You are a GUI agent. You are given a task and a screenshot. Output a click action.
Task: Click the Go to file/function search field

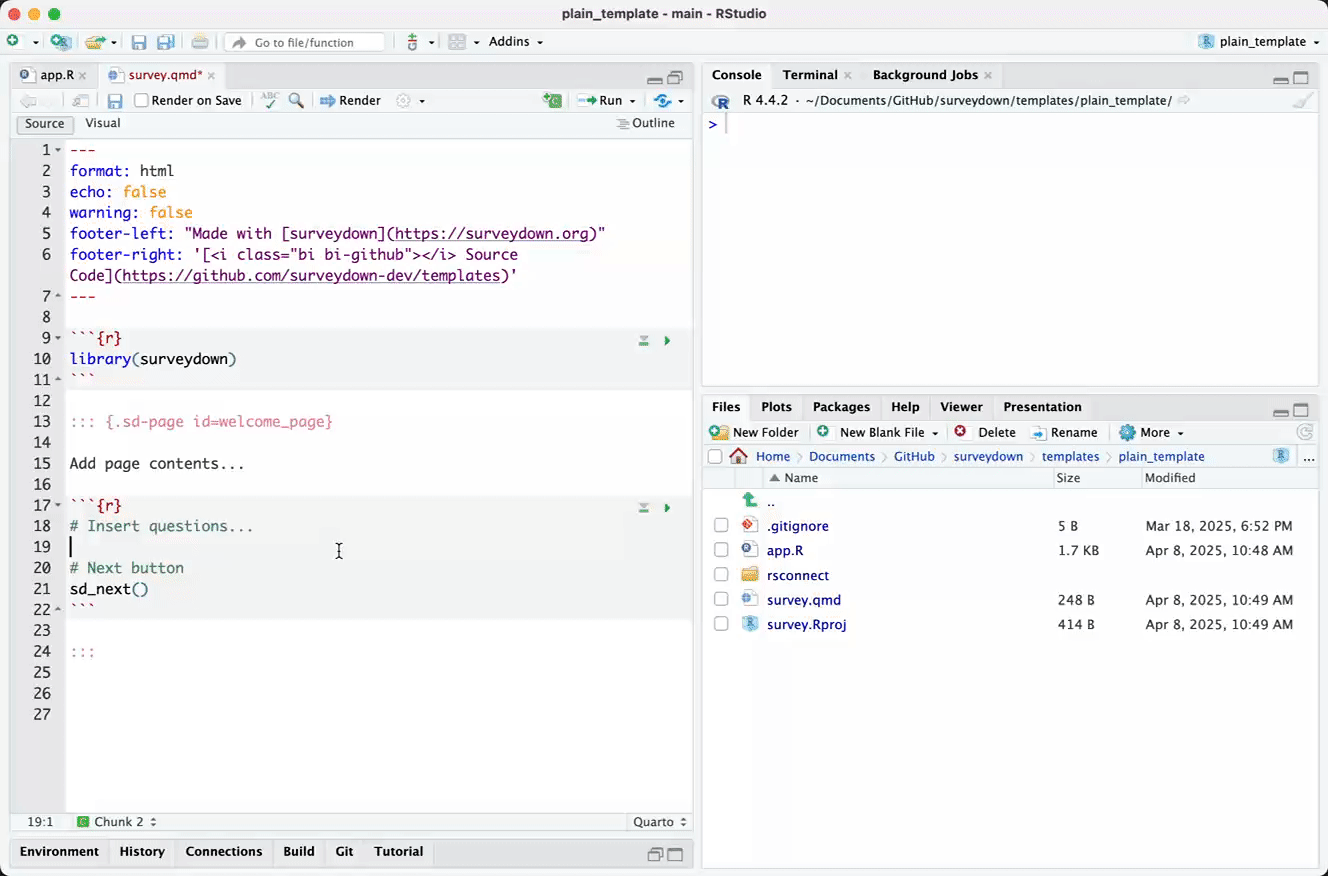point(306,42)
